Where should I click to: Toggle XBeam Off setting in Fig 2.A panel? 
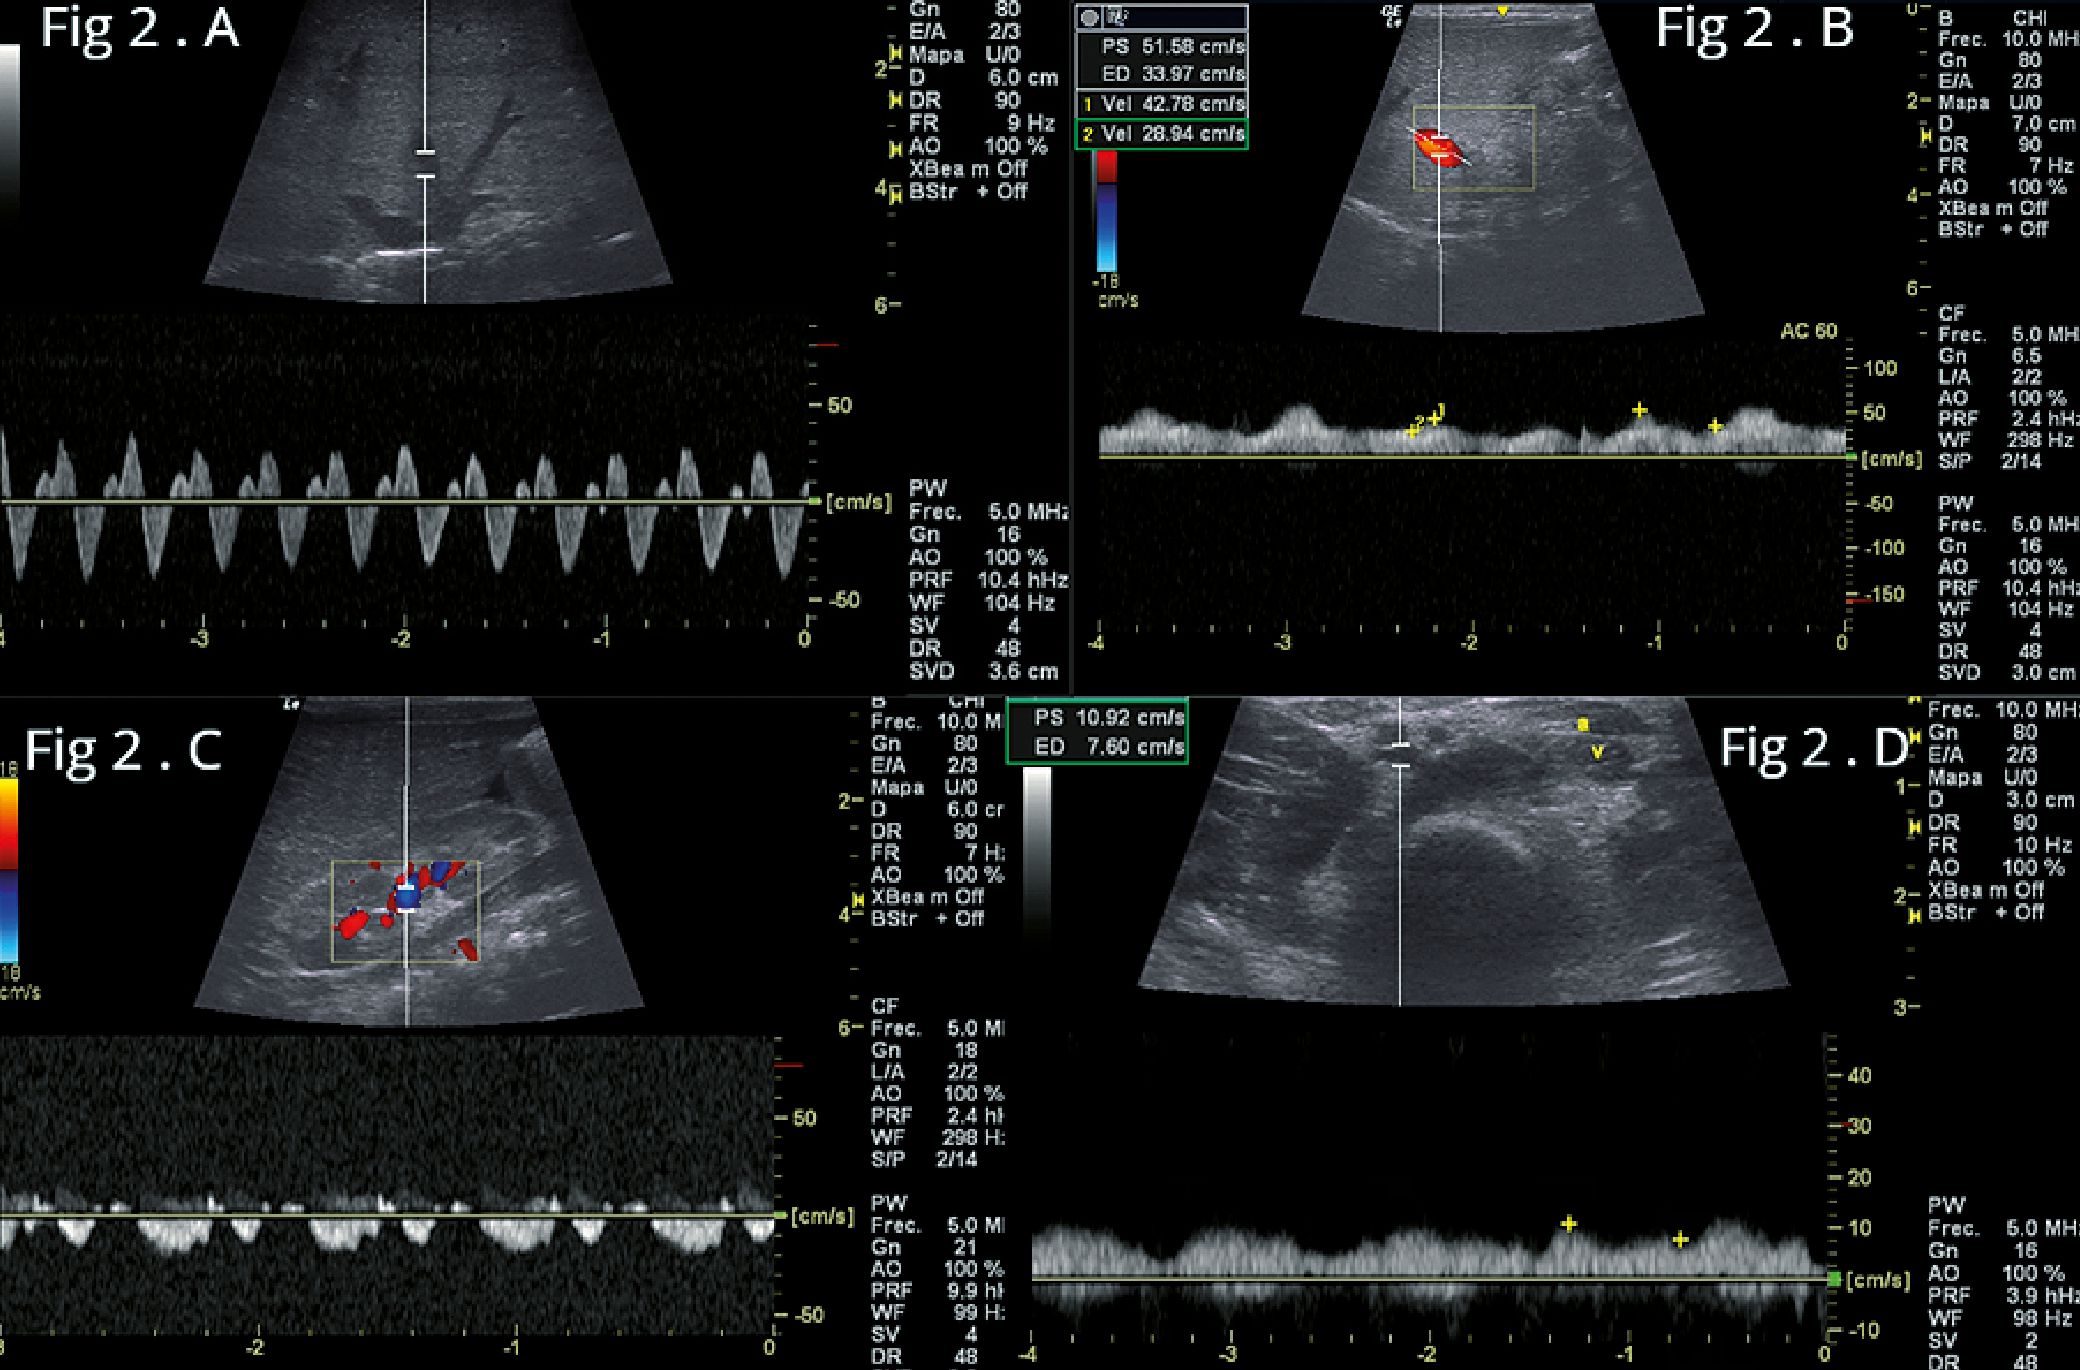[x=966, y=169]
